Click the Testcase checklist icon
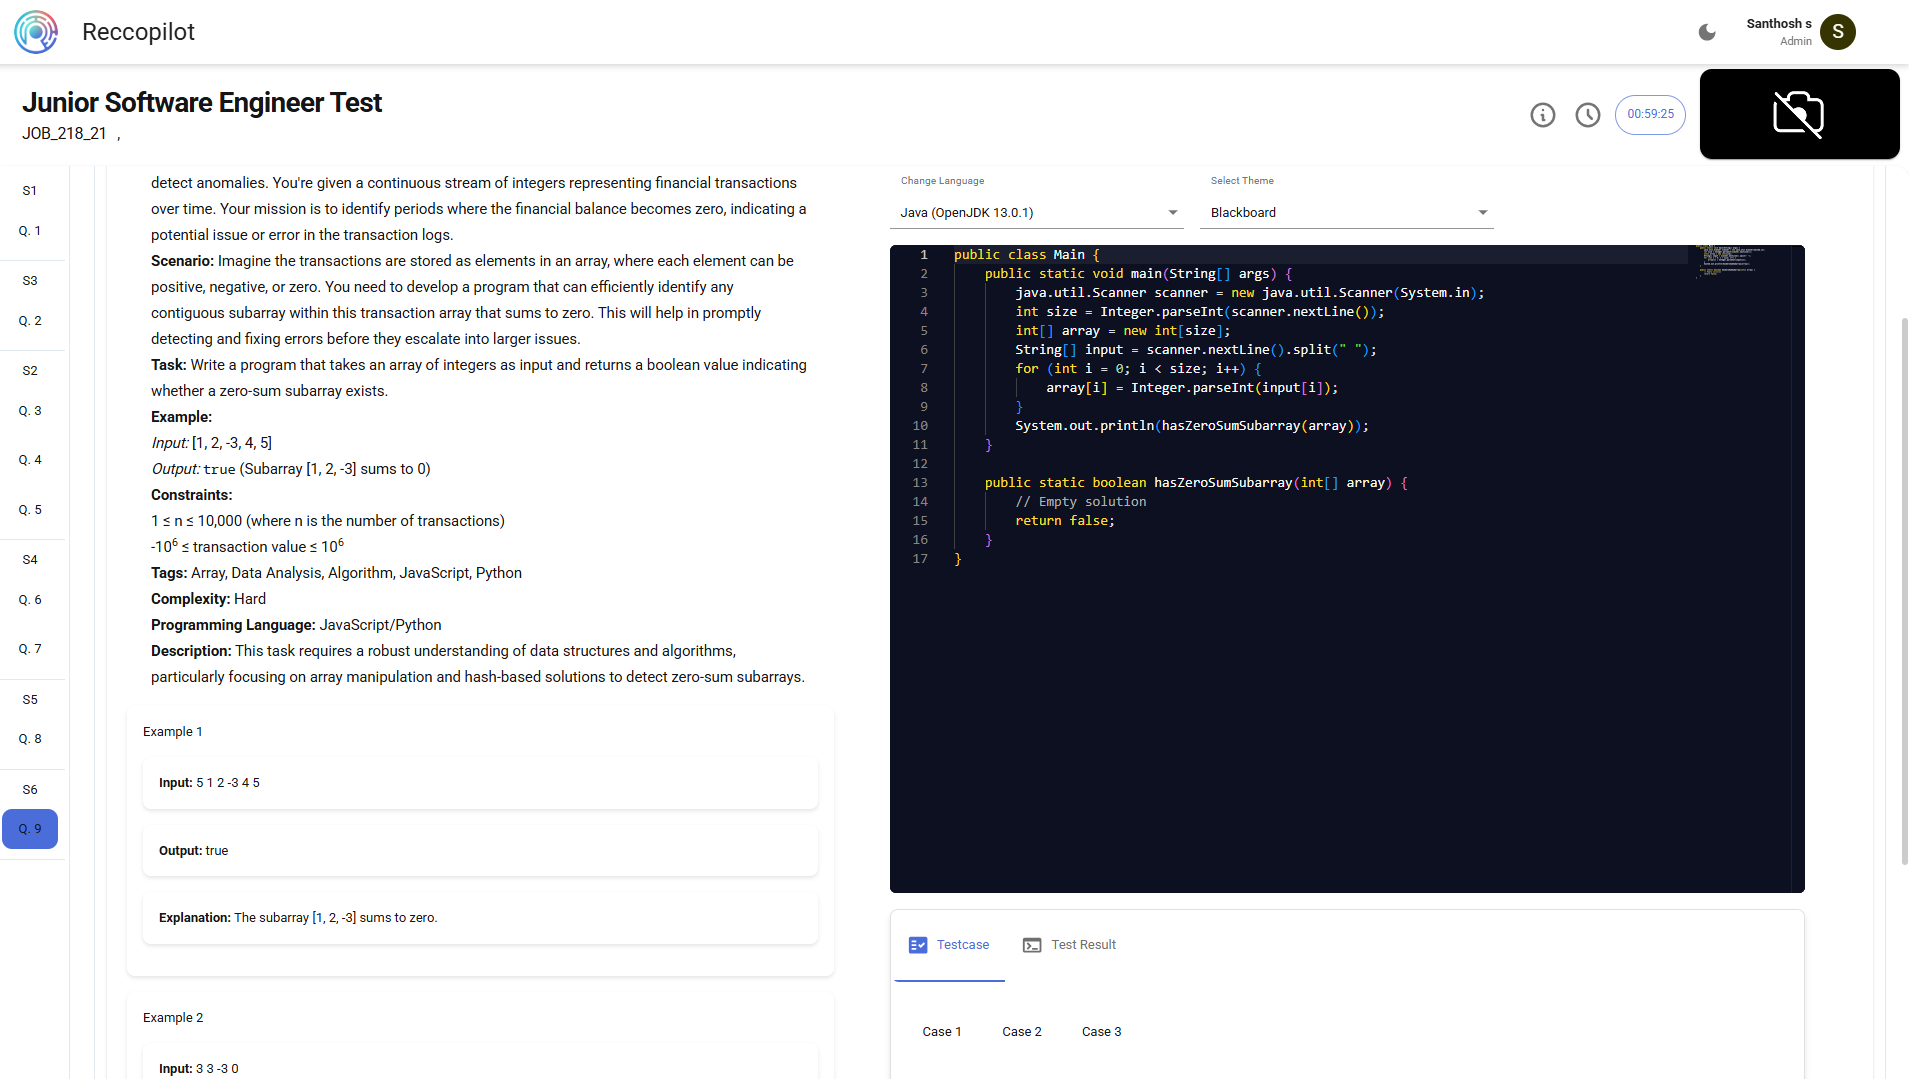This screenshot has width=1909, height=1079. [x=917, y=944]
